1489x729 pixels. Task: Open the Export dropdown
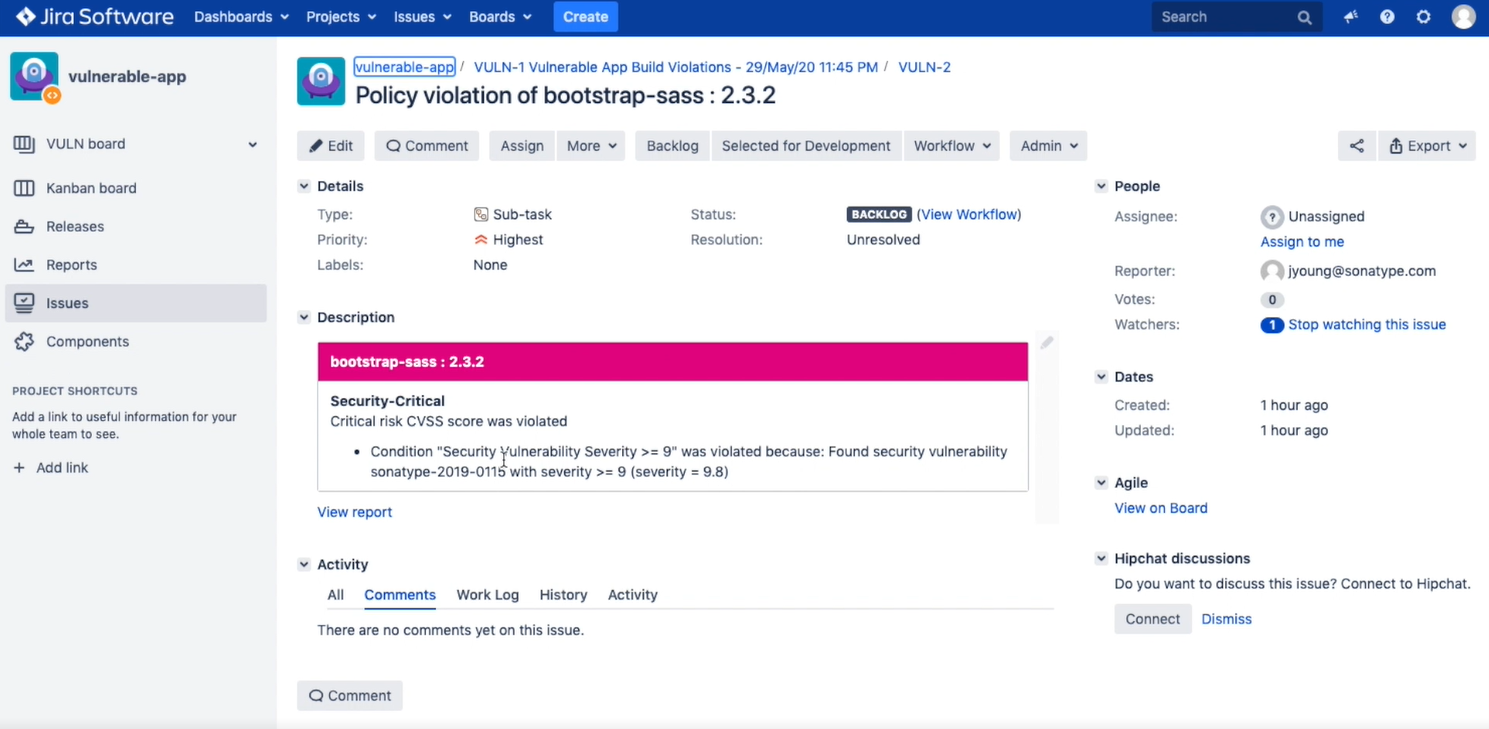[x=1427, y=146]
